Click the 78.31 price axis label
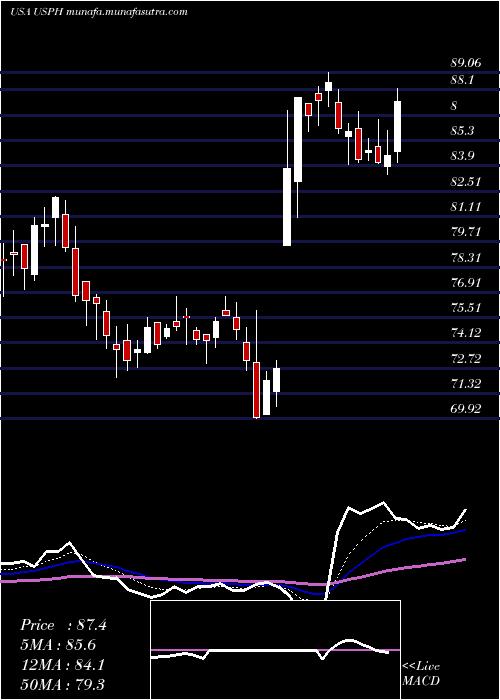The height and width of the screenshot is (700, 500). tap(466, 258)
